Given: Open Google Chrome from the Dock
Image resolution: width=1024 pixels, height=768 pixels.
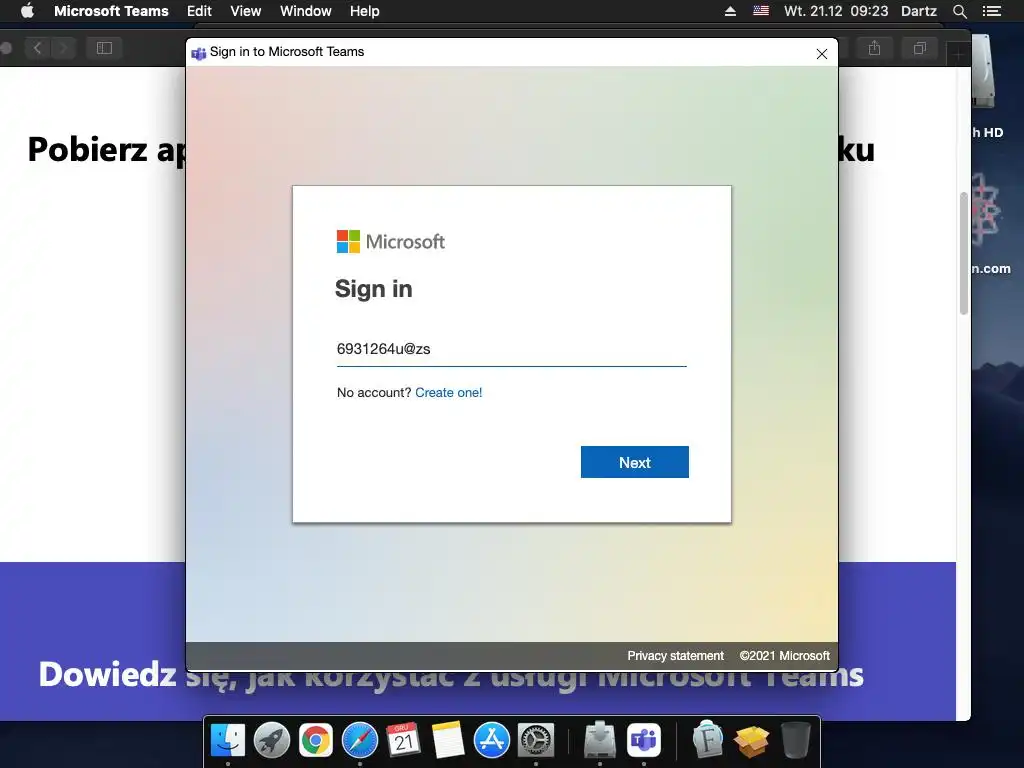Looking at the screenshot, I should [315, 741].
